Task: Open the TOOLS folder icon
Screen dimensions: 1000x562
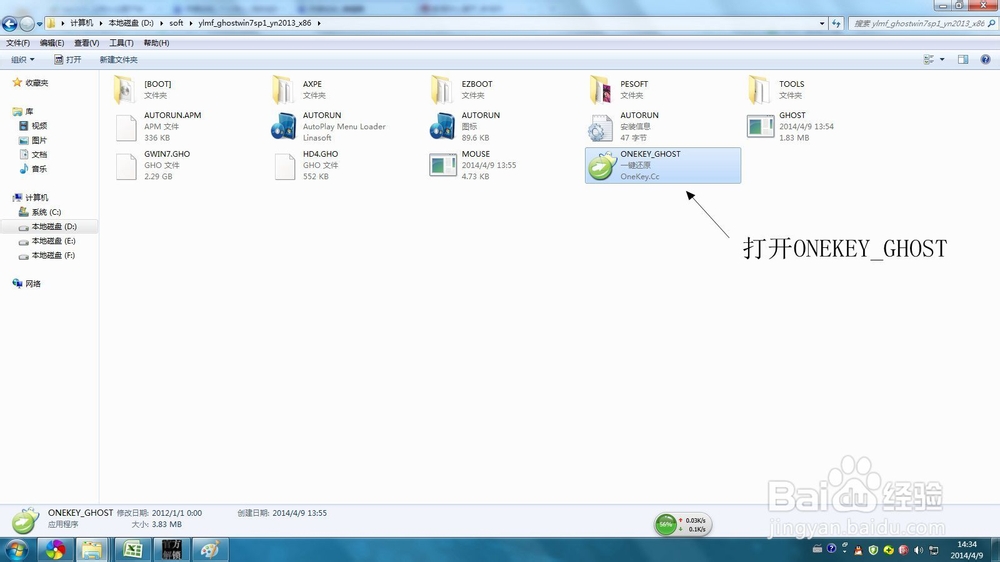Action: 759,90
